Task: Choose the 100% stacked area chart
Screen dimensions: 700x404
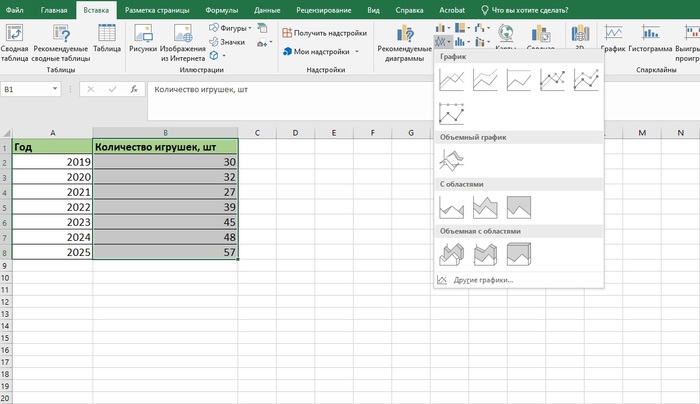Action: tap(518, 207)
